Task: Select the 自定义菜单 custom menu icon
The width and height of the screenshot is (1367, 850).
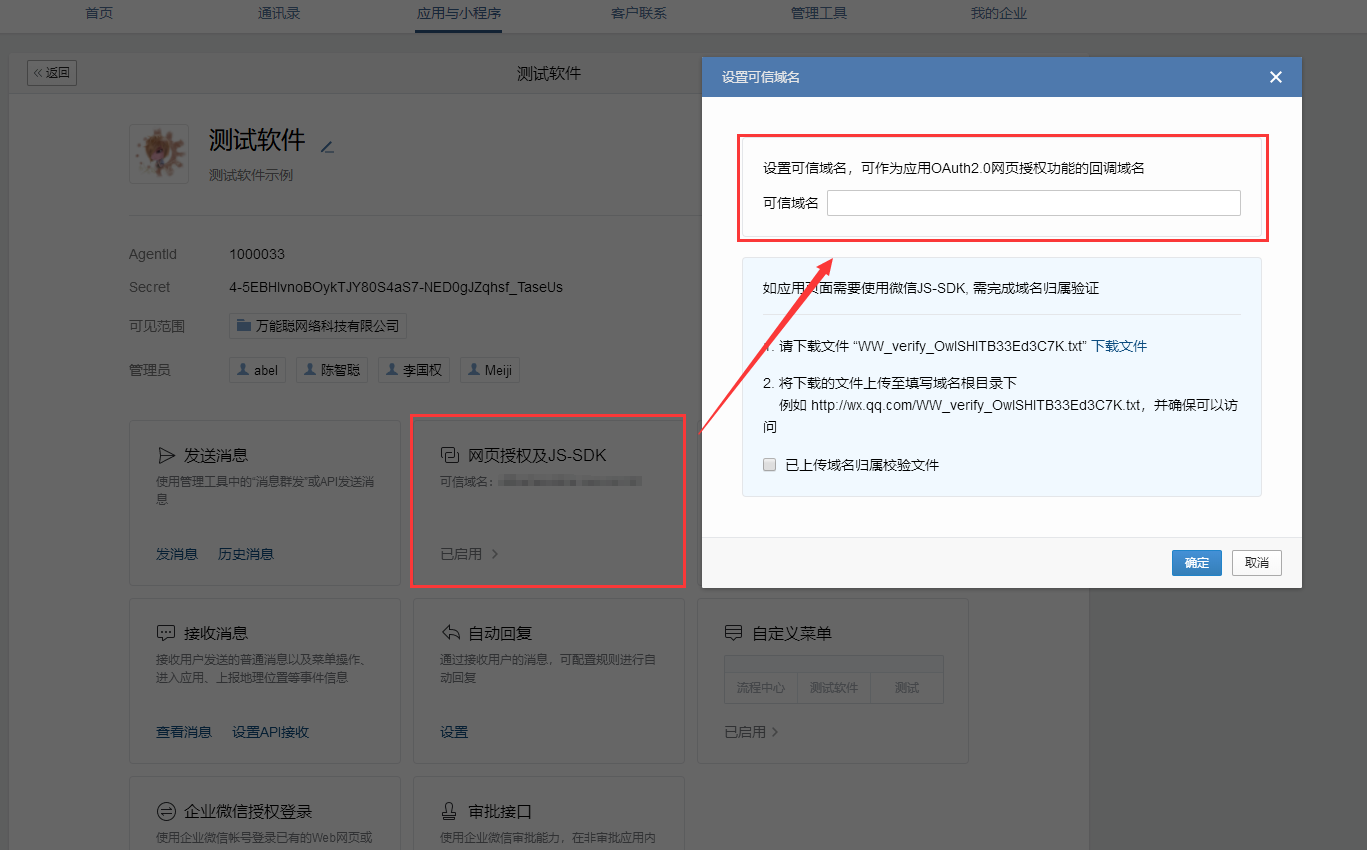Action: pos(735,633)
